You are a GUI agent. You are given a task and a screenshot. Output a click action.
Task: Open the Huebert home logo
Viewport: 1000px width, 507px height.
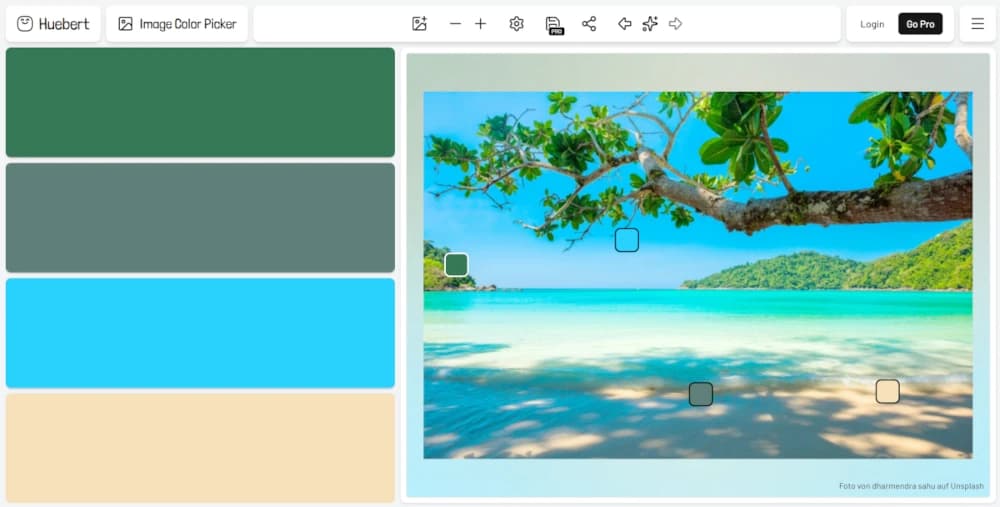click(x=53, y=24)
